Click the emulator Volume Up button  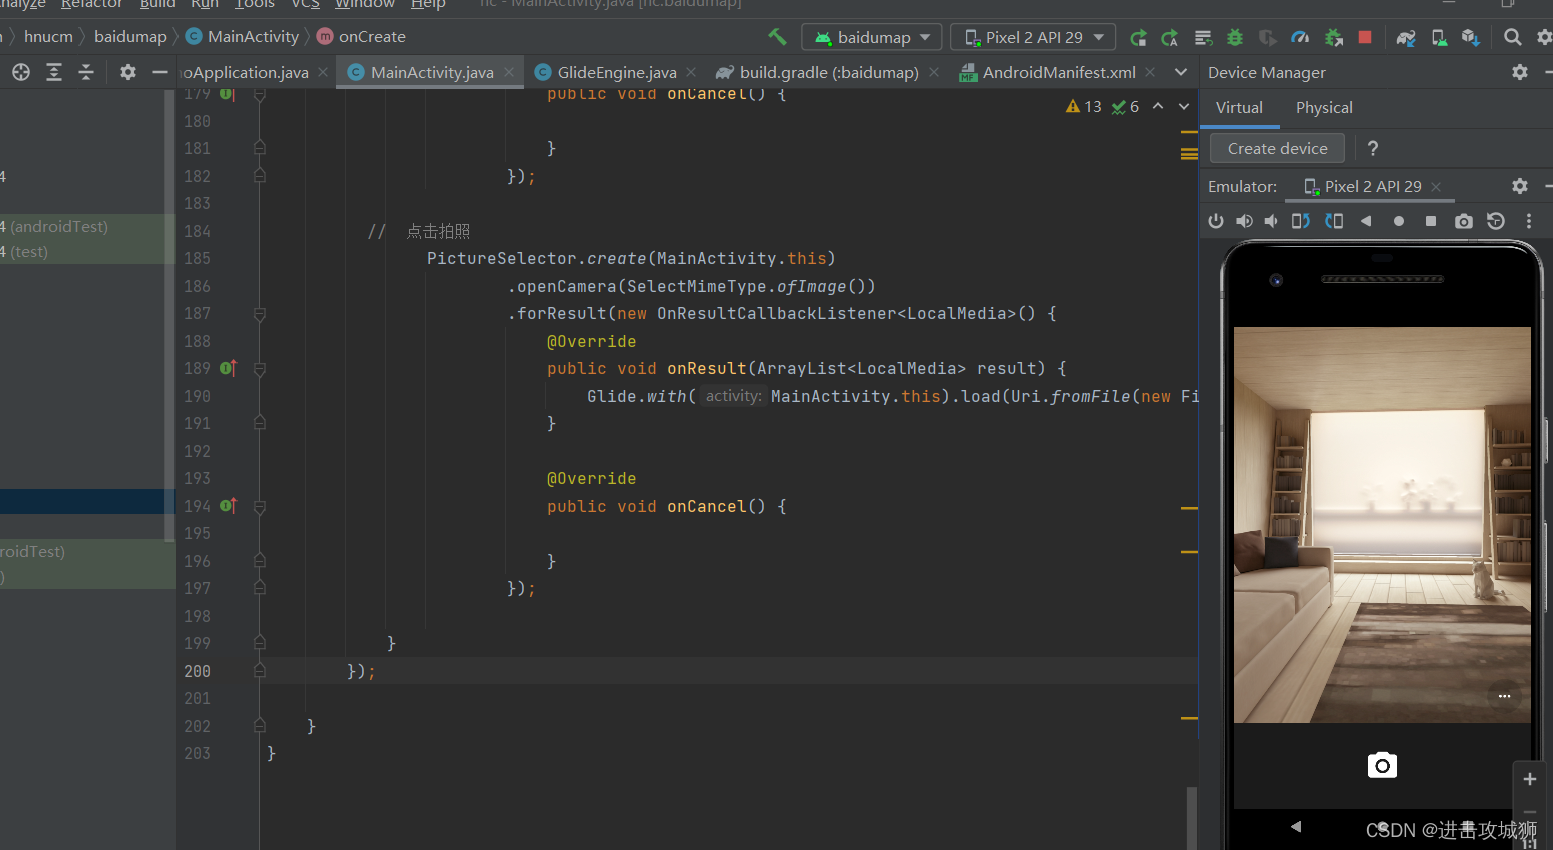coord(1244,221)
